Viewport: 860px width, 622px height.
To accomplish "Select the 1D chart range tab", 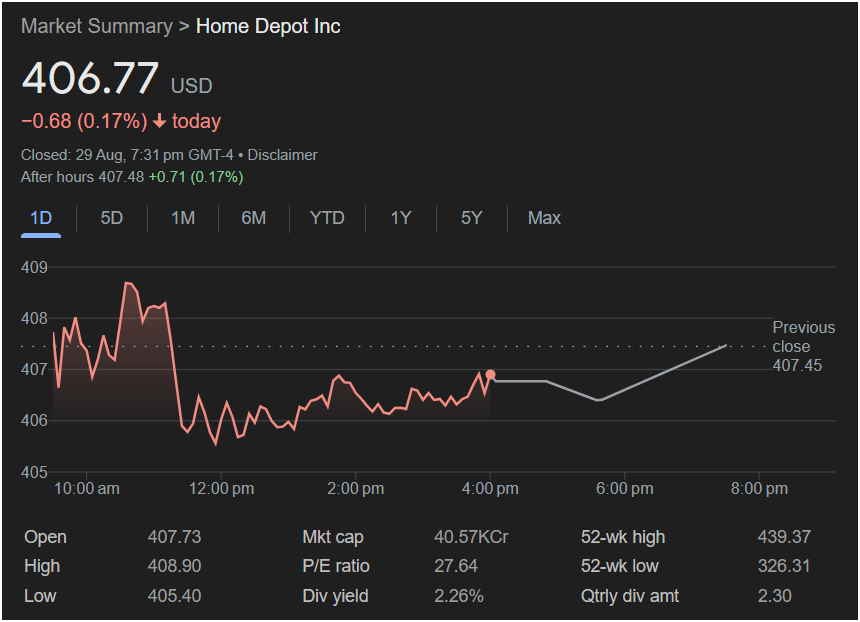I will pyautogui.click(x=41, y=218).
